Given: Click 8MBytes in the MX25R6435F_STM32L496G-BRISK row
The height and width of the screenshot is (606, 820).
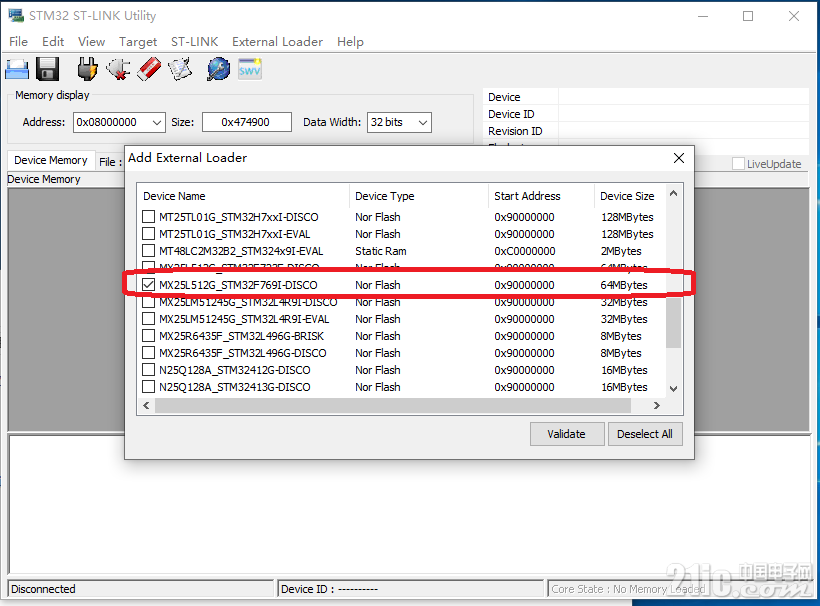Looking at the screenshot, I should 621,336.
